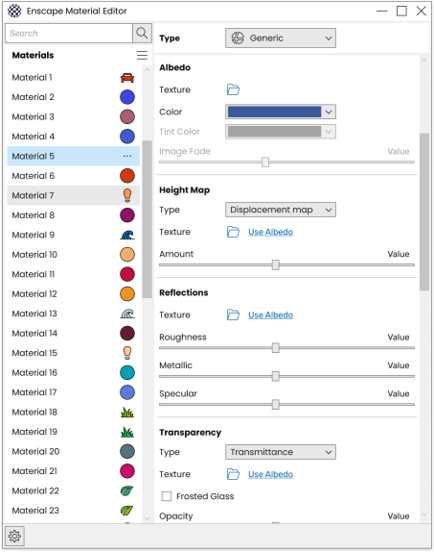Open the Materials list hamburger menu
This screenshot has width=434, height=552.
142,55
